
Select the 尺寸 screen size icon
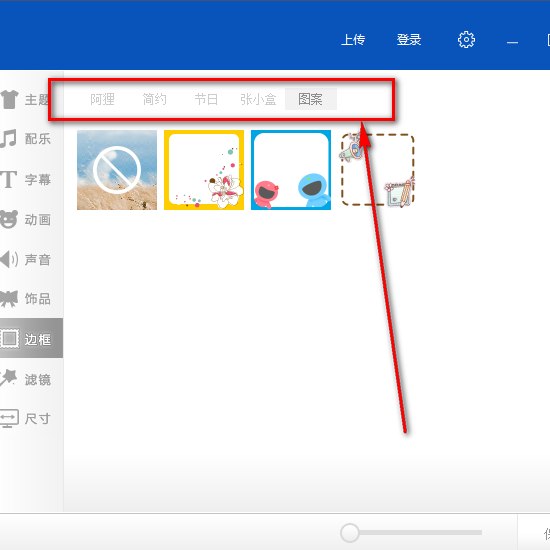coord(9,418)
